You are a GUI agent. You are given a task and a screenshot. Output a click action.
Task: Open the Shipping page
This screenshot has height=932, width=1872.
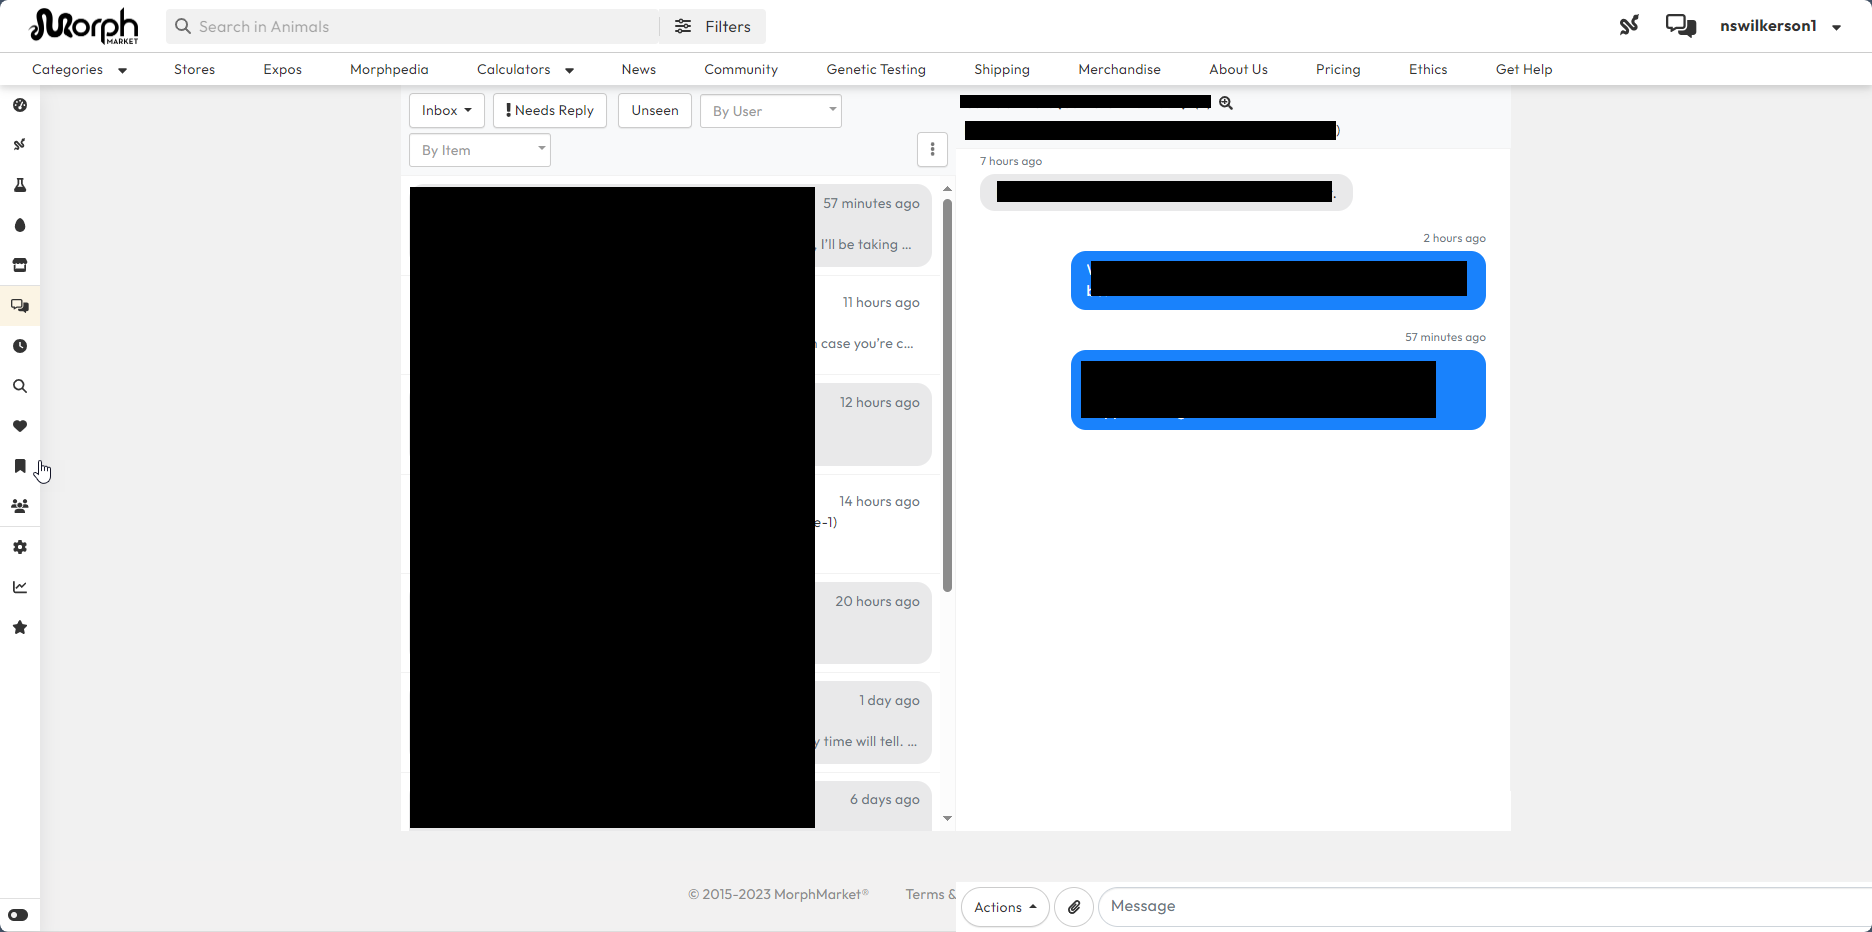click(x=1002, y=69)
